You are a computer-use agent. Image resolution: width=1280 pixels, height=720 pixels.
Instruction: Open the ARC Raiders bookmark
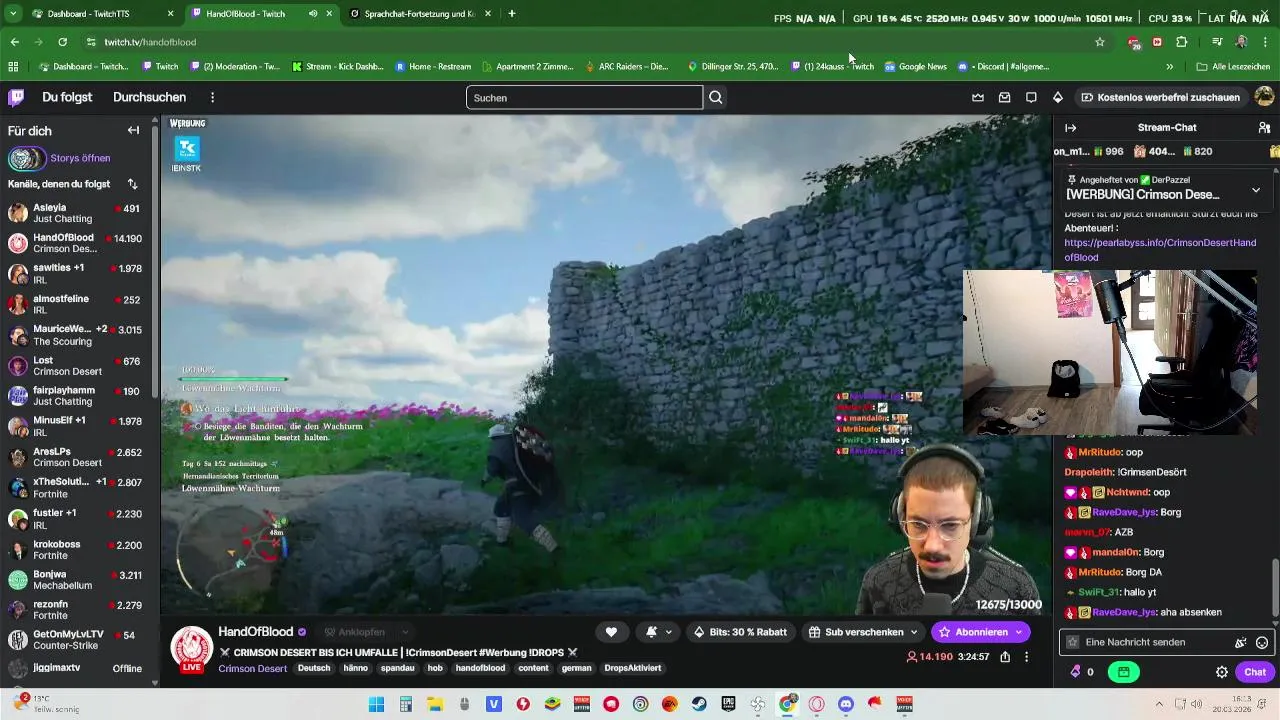[626, 67]
